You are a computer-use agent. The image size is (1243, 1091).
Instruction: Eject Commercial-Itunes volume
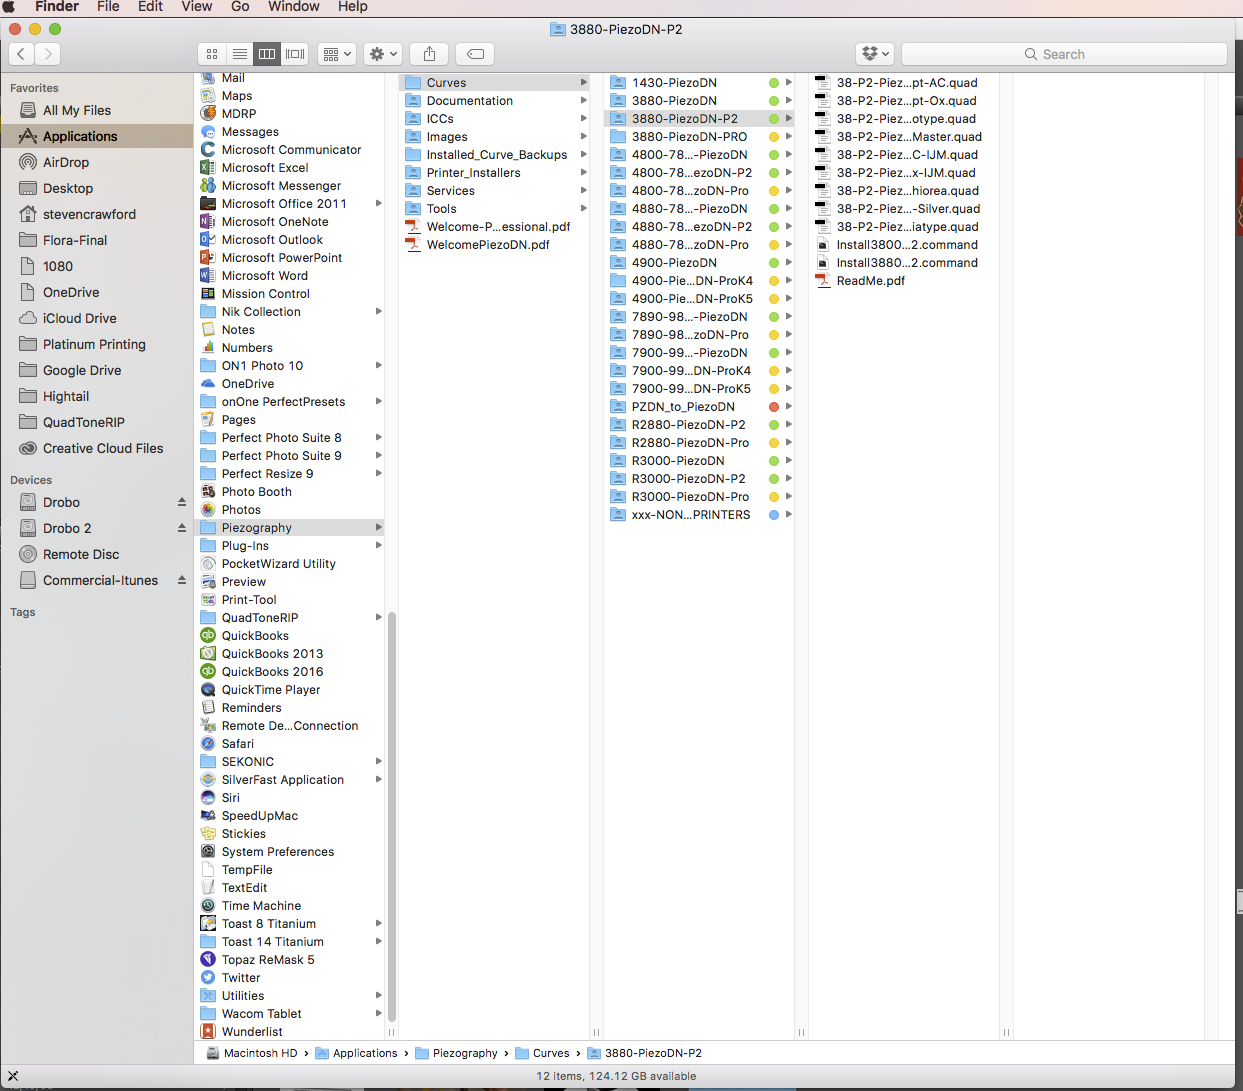(x=182, y=580)
